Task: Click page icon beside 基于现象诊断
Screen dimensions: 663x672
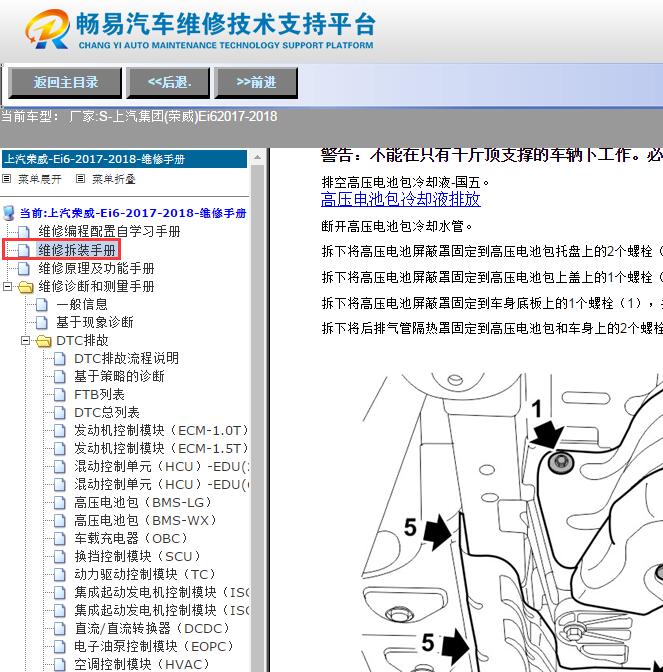Action: (x=42, y=322)
